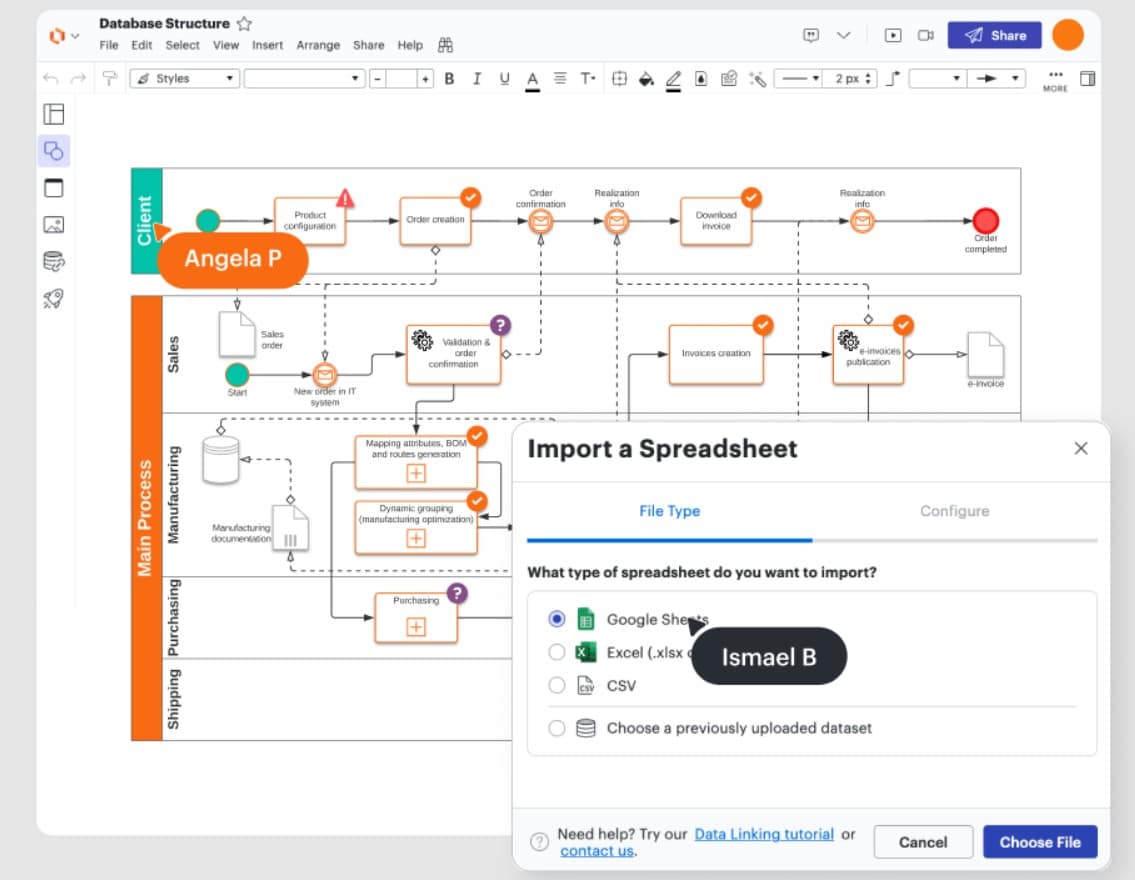This screenshot has height=880, width=1135.
Task: Open the Styles dropdown
Action: click(185, 78)
